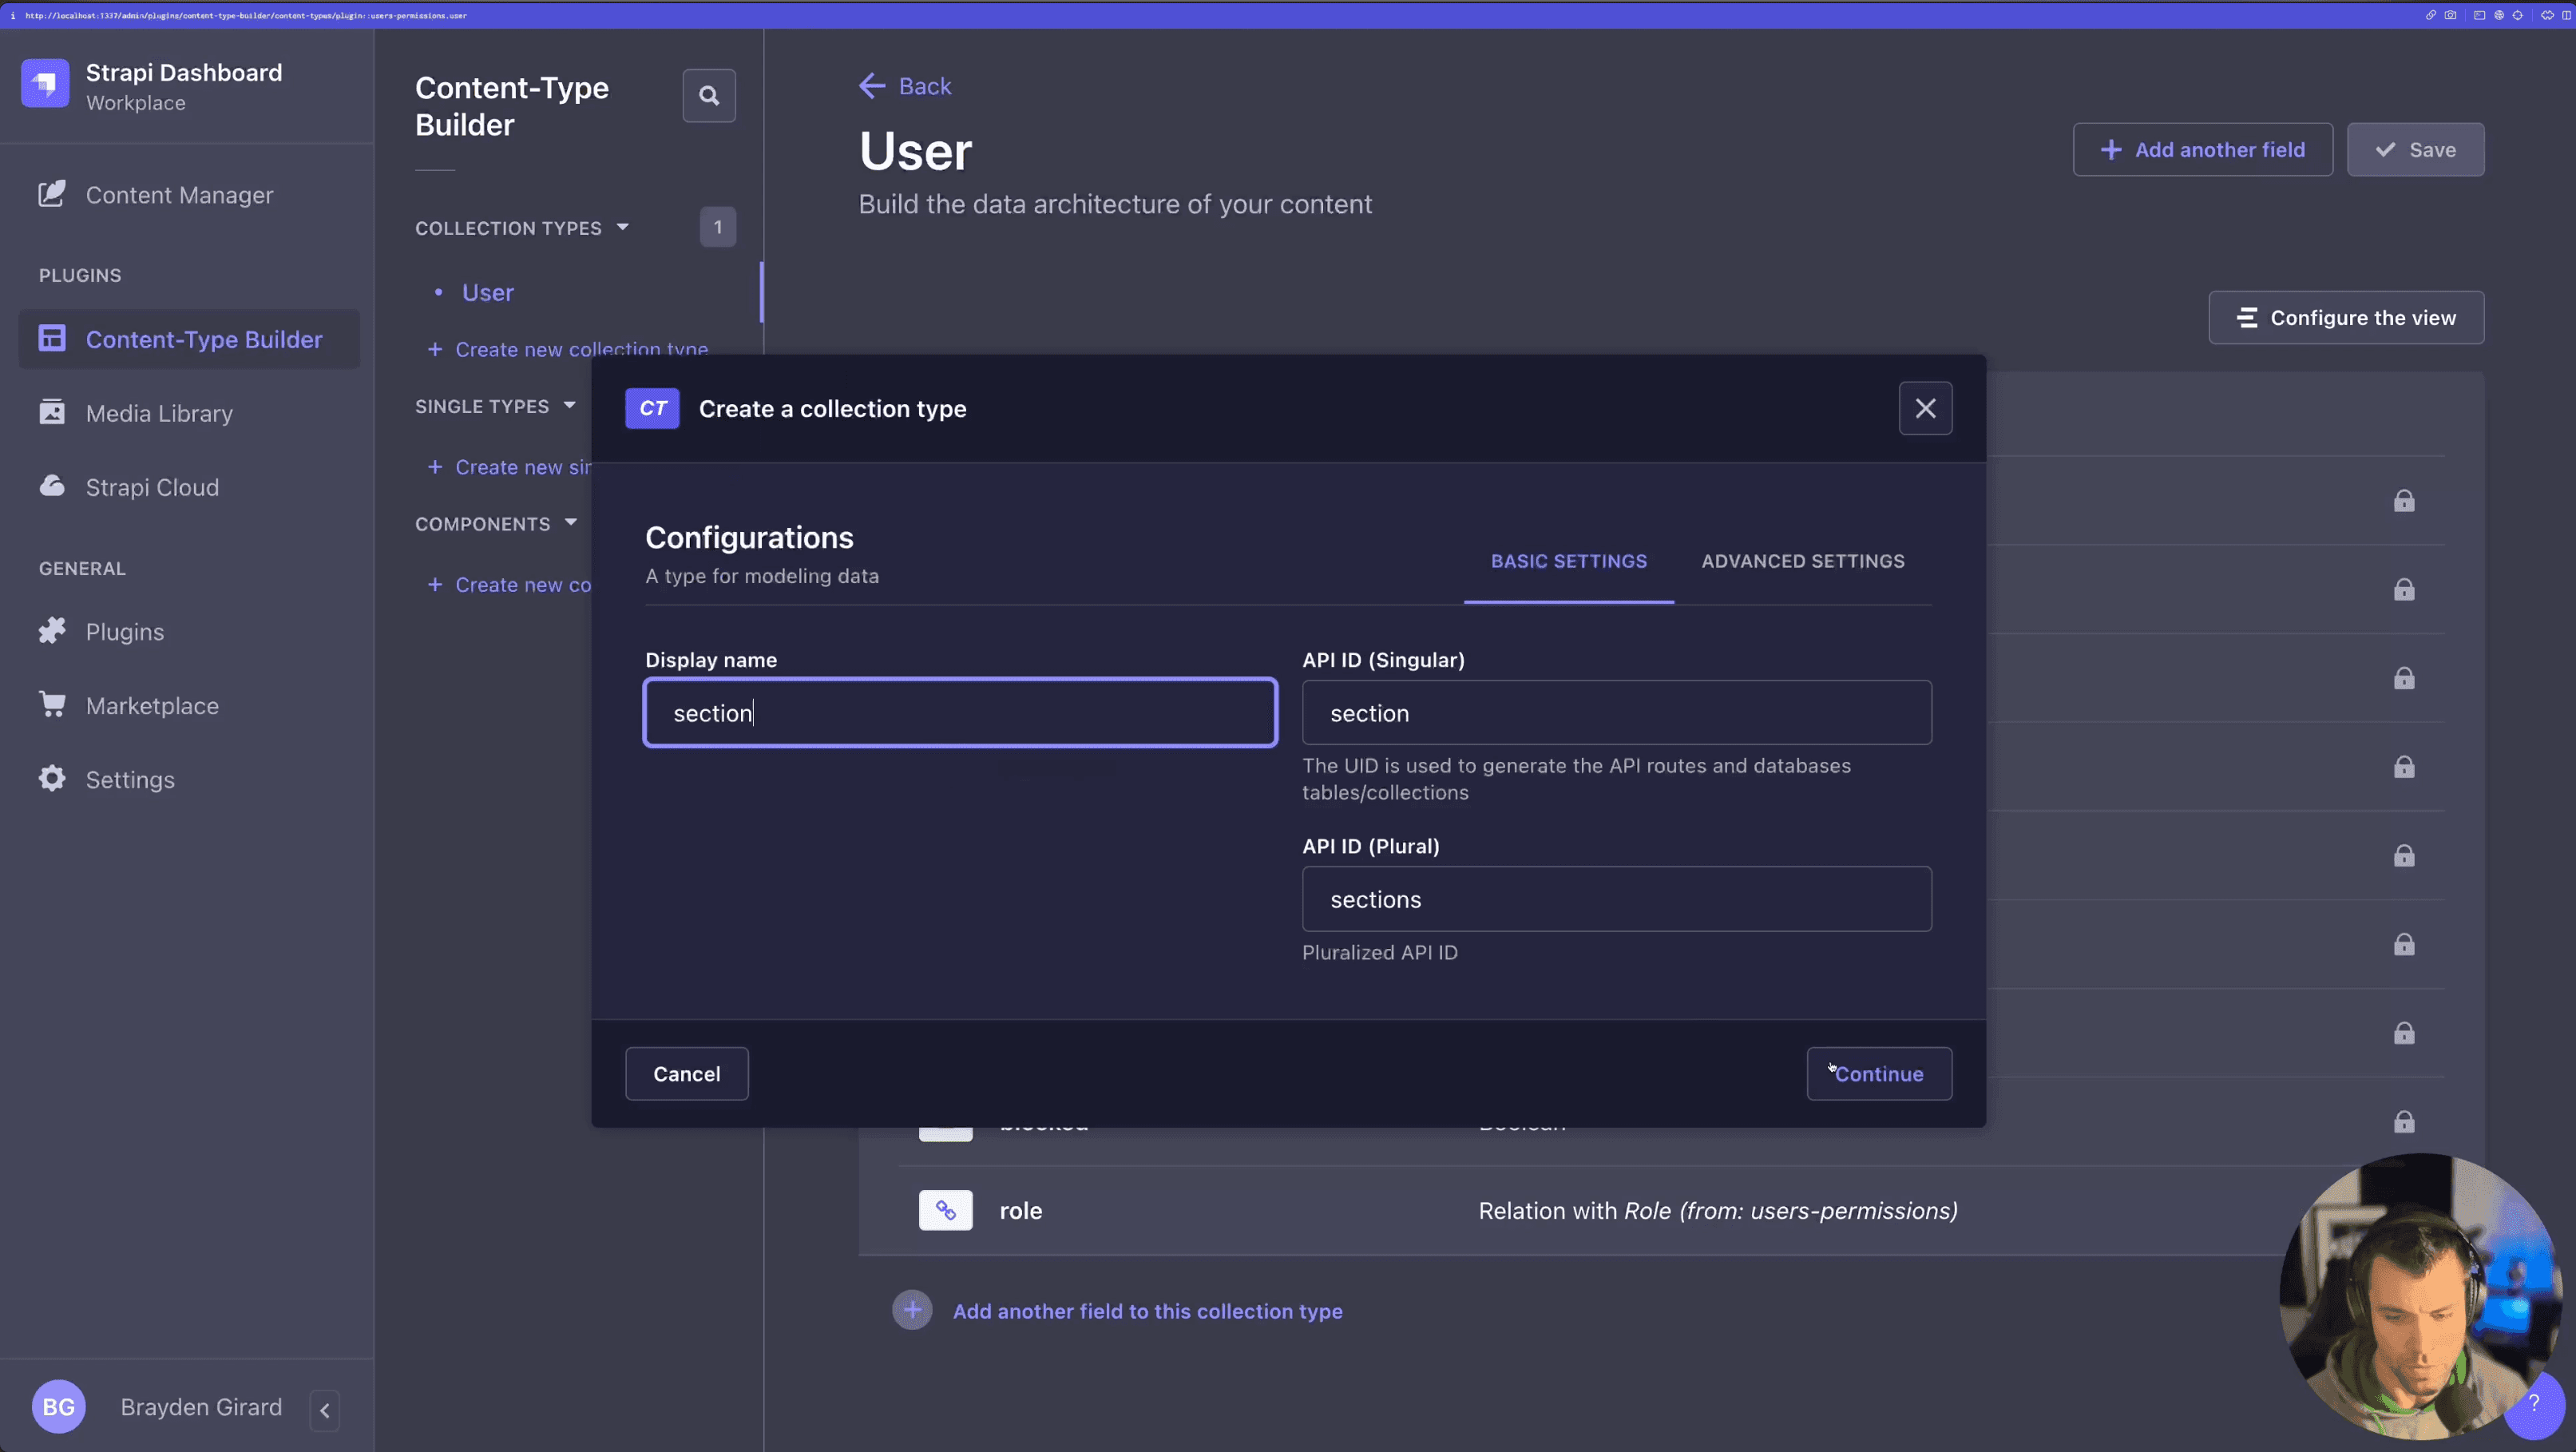Click the Continue button
The height and width of the screenshot is (1452, 2576).
[x=1878, y=1074]
